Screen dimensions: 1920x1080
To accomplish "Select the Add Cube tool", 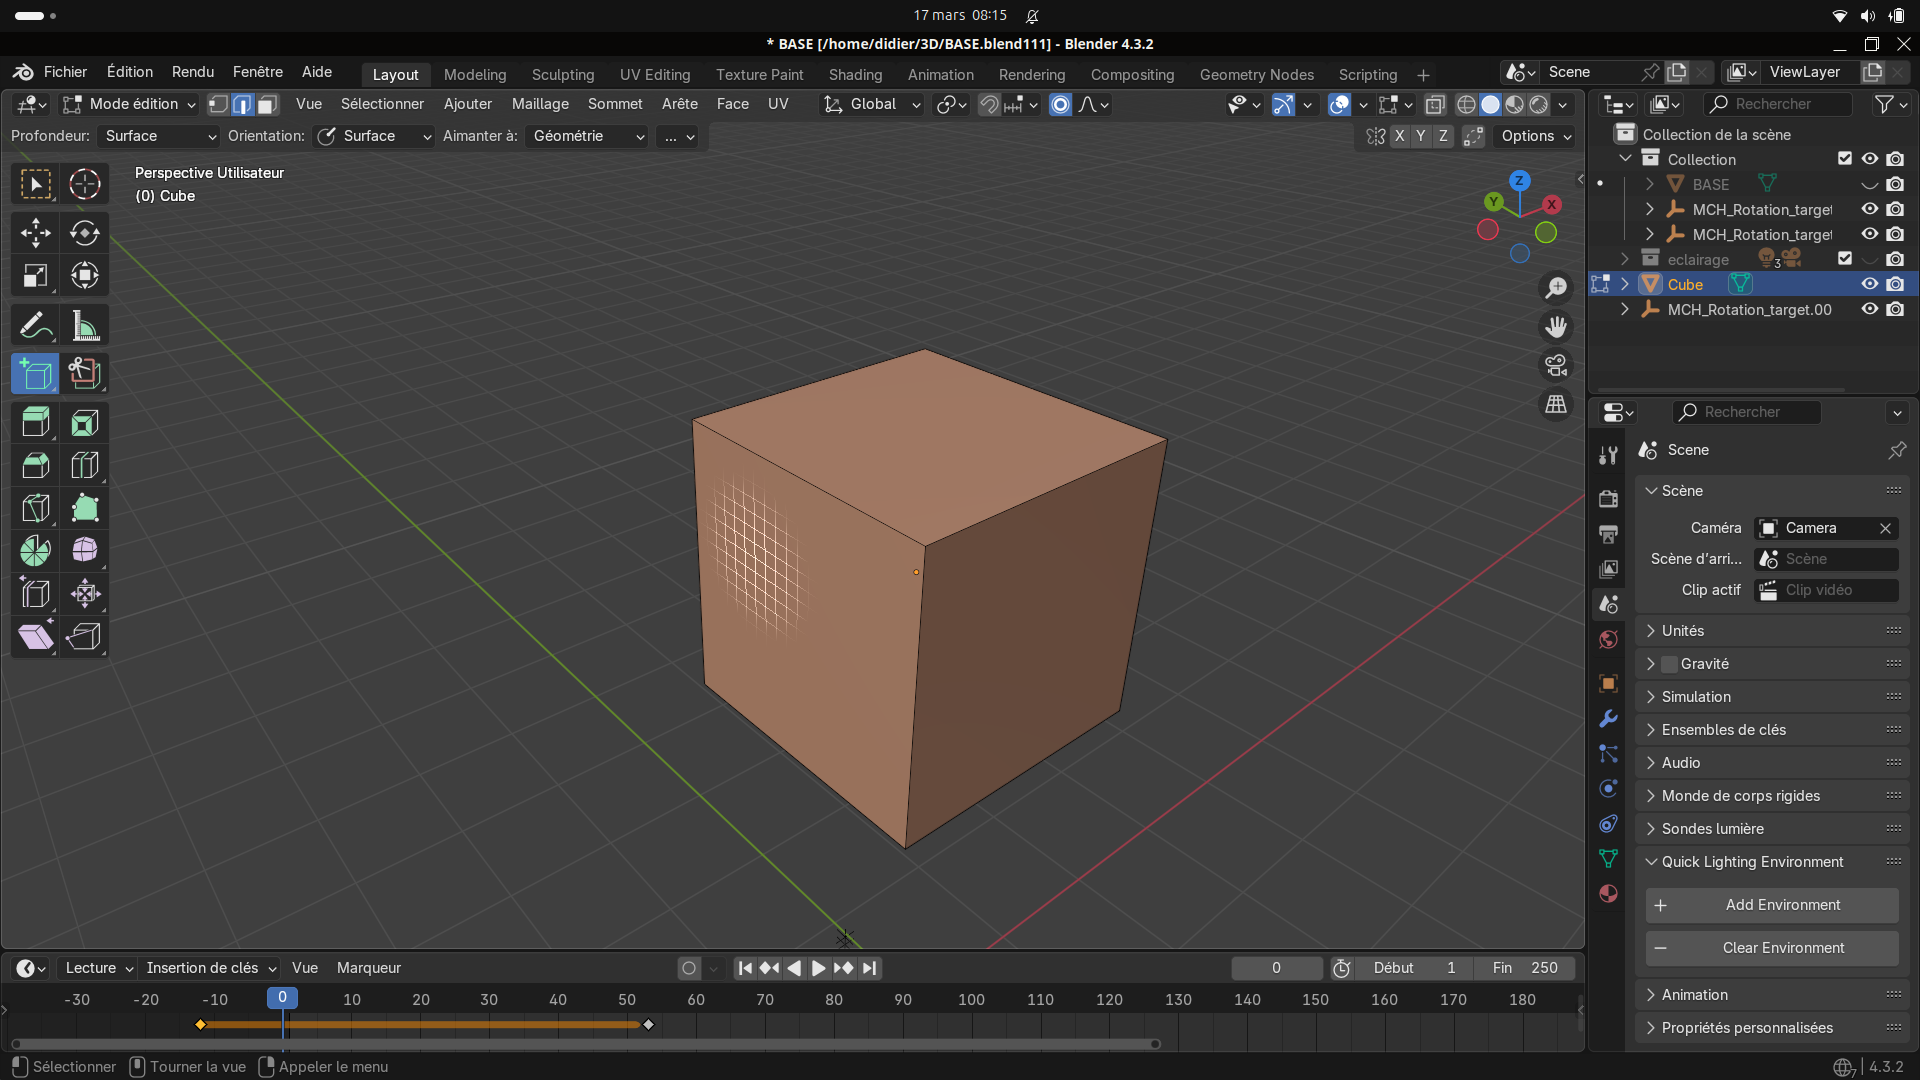I will pyautogui.click(x=35, y=374).
